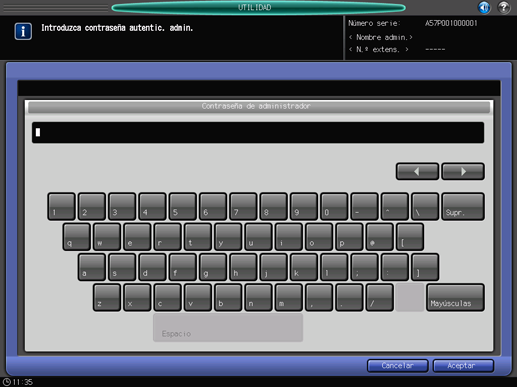Tap the l key

(334, 267)
